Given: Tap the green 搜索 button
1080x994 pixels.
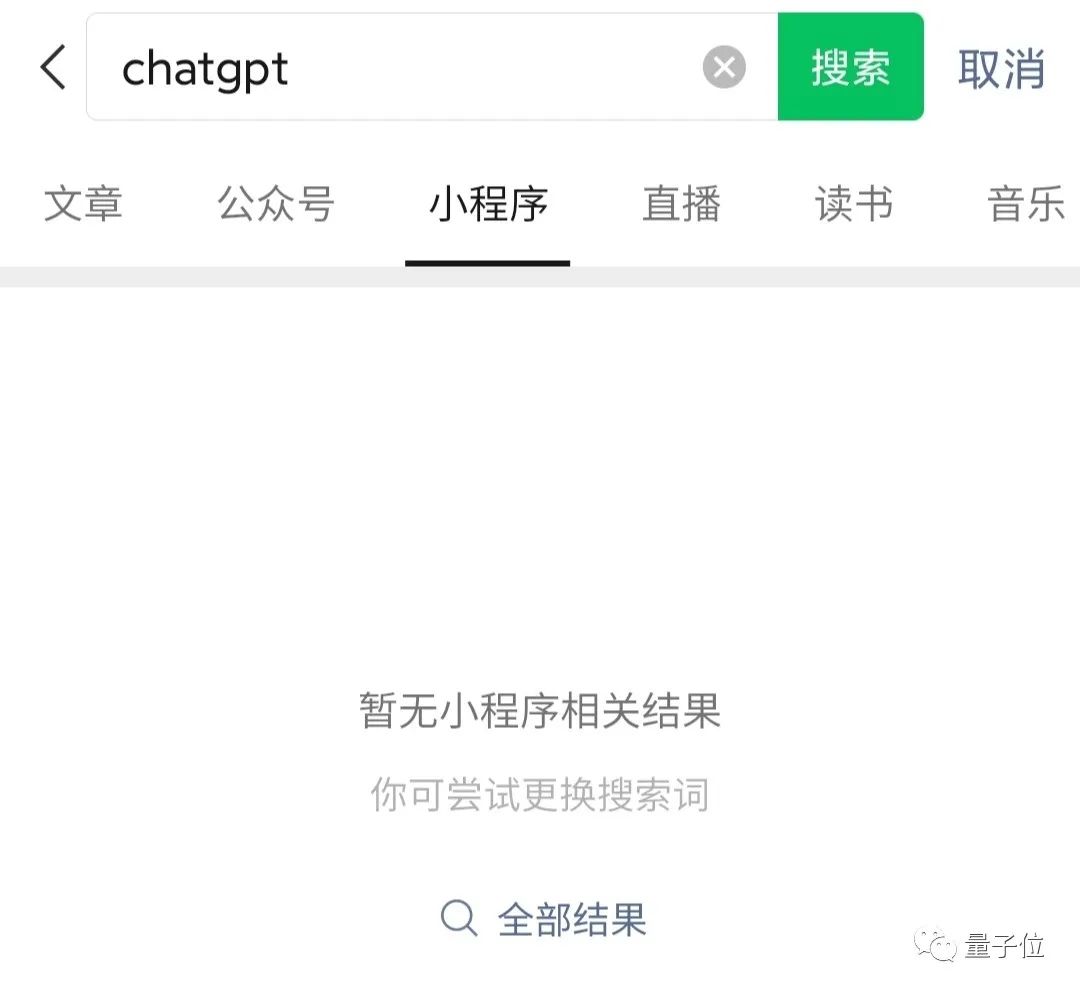Looking at the screenshot, I should click(851, 67).
